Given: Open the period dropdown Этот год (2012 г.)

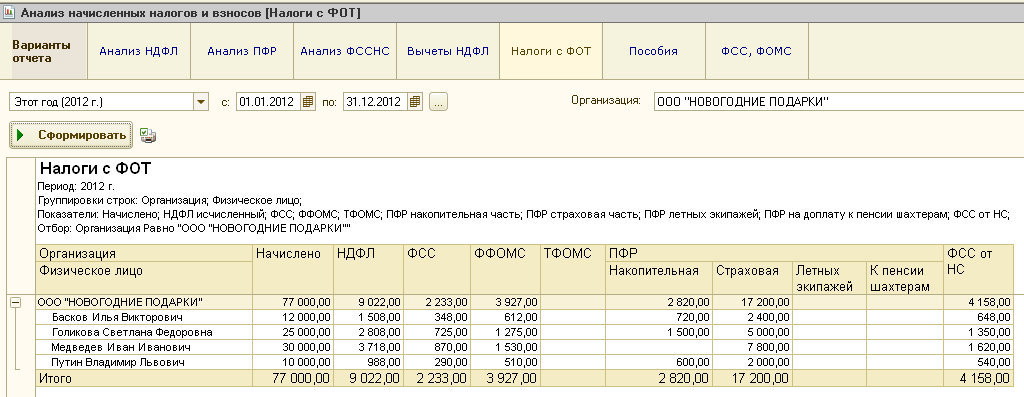Looking at the screenshot, I should 201,102.
